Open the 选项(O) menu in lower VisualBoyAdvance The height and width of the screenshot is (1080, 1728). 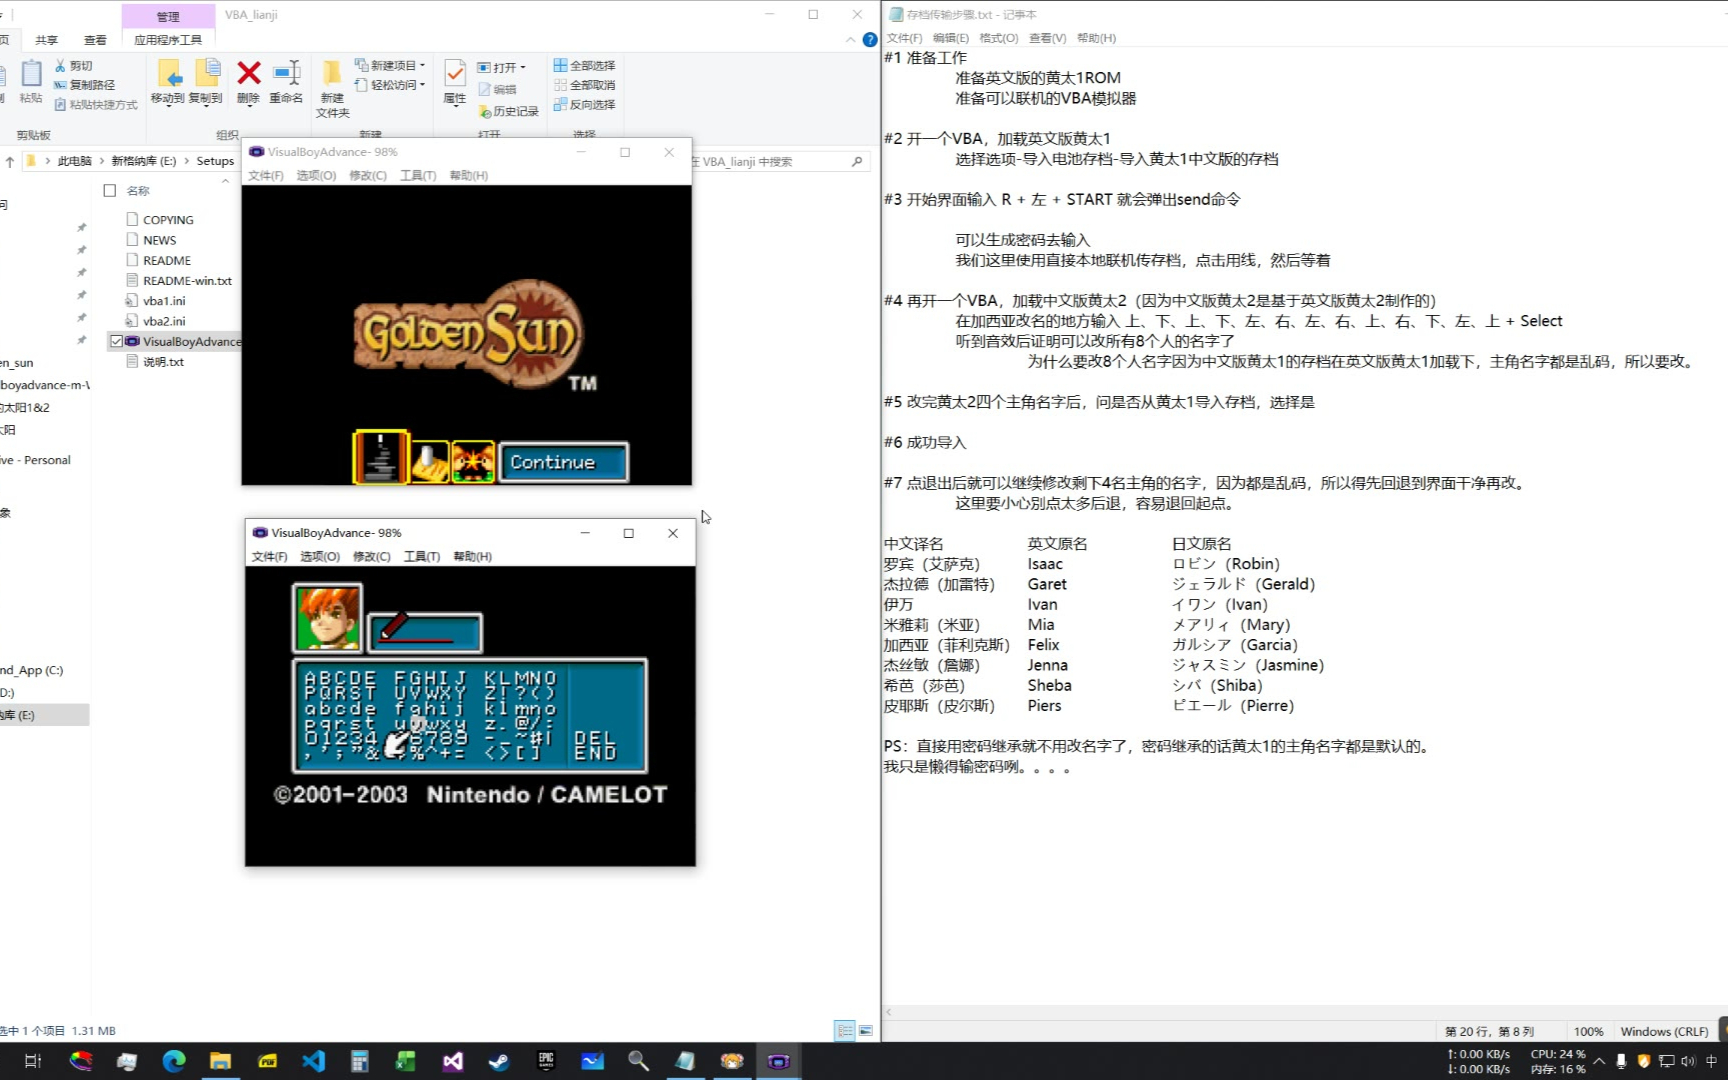(x=320, y=556)
